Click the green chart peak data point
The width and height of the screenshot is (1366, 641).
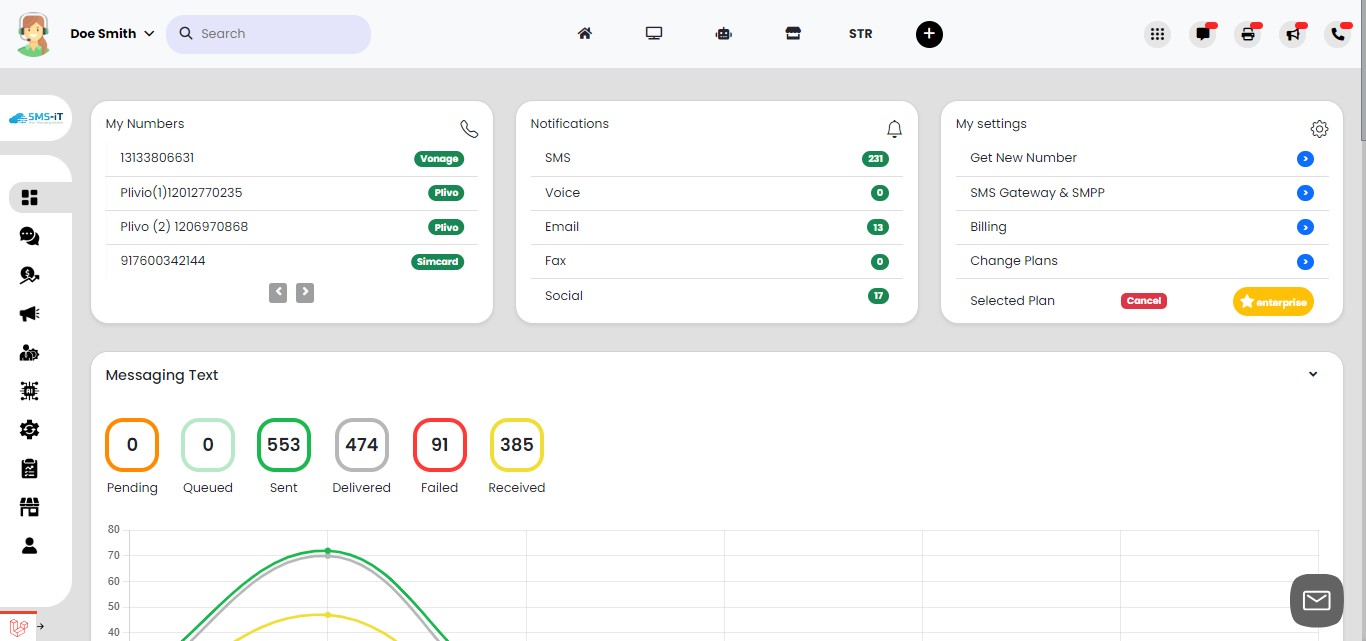click(x=328, y=551)
